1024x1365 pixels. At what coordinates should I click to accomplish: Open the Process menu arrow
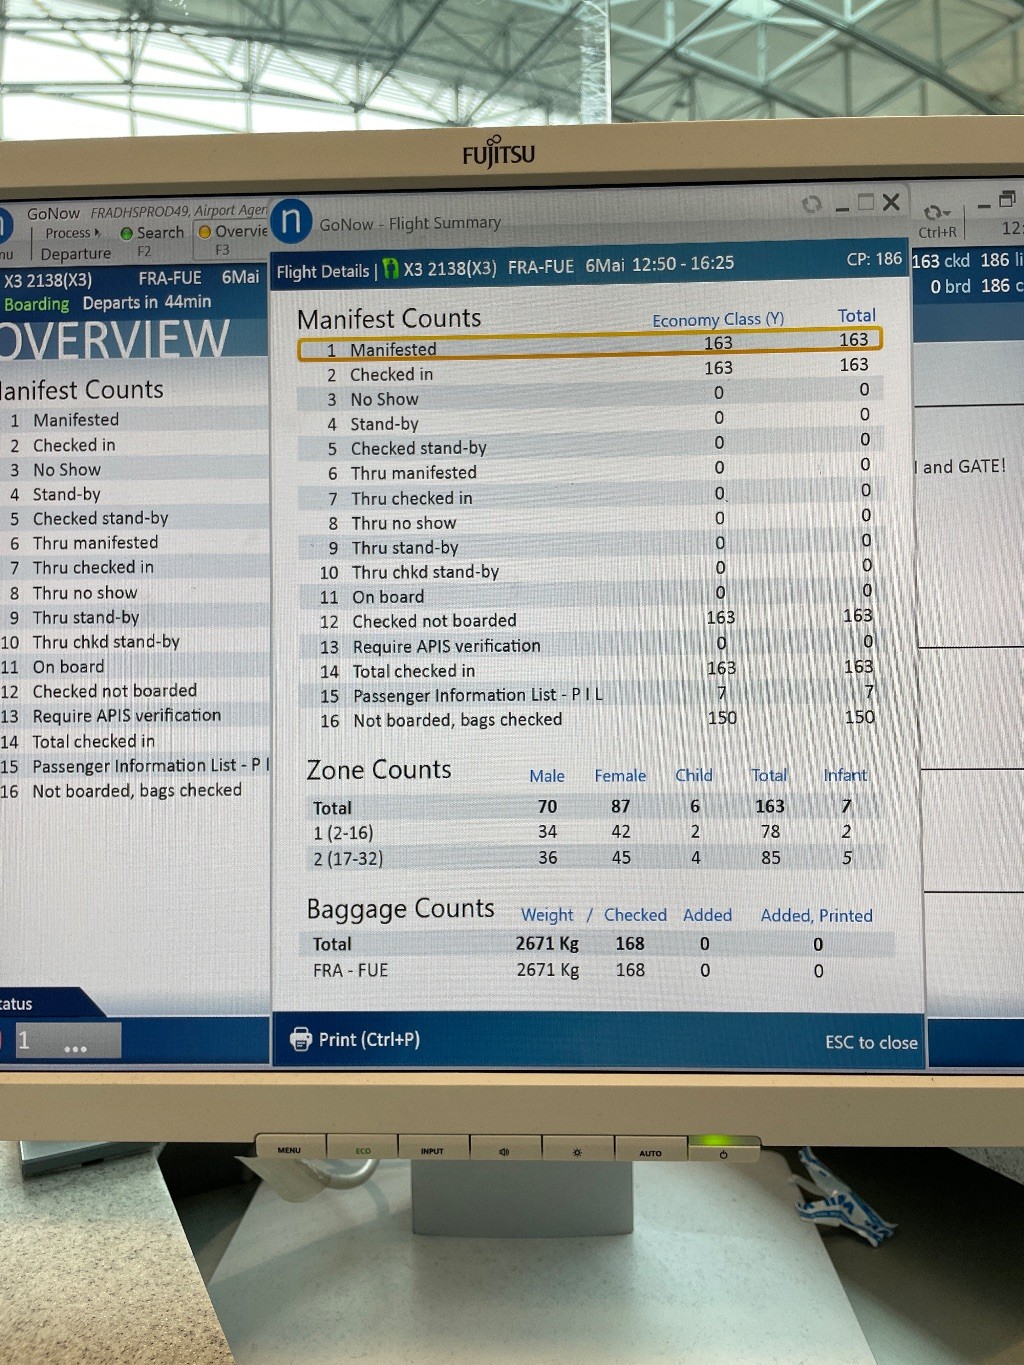97,233
